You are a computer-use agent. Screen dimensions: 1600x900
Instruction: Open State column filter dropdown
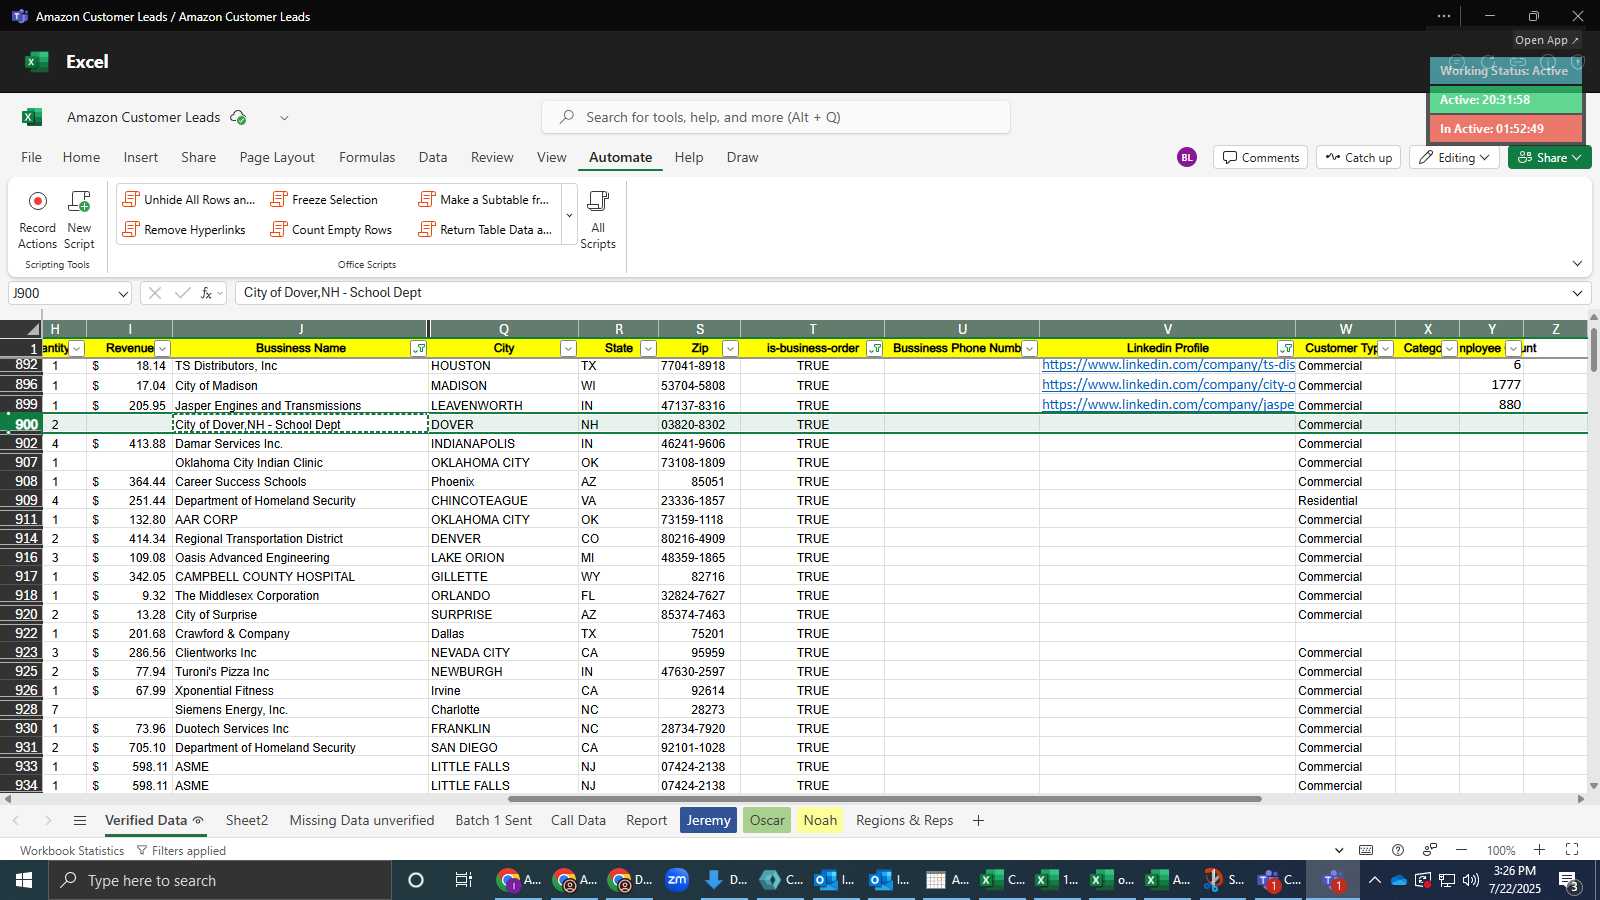(x=648, y=349)
